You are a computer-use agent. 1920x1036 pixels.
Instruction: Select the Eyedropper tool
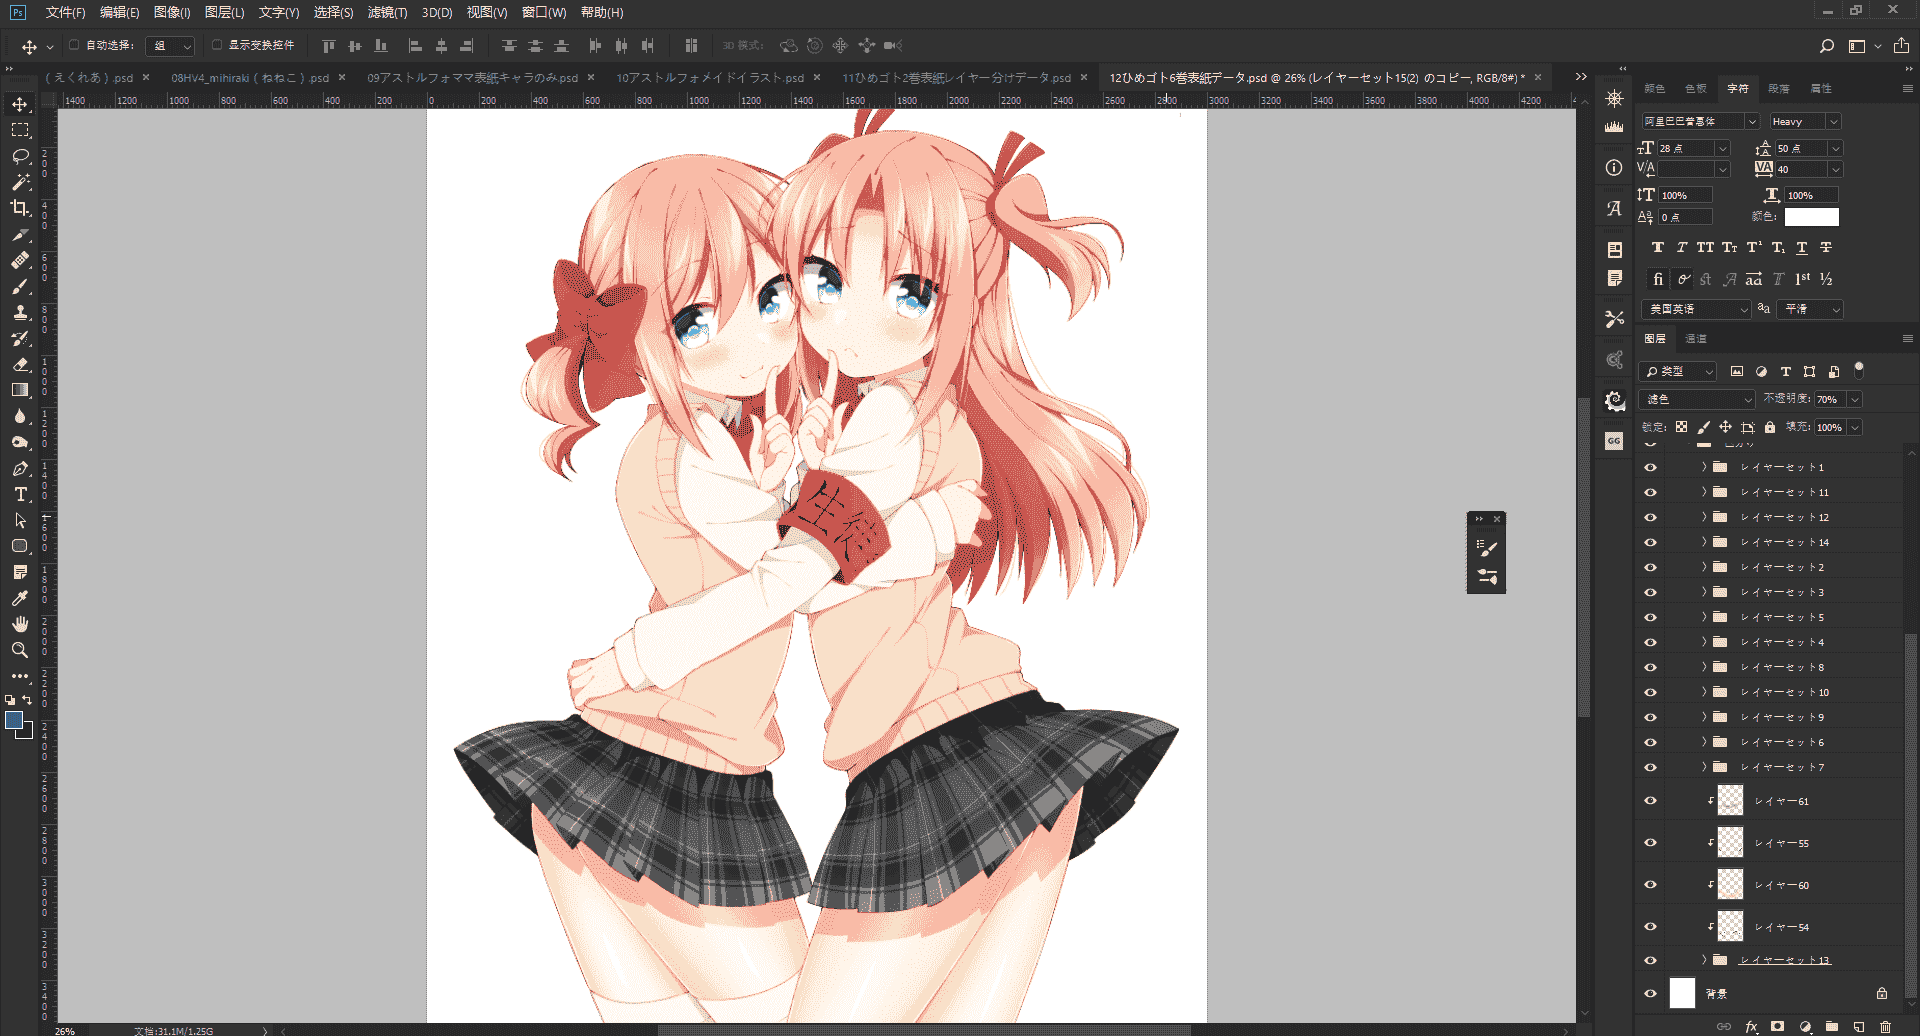(x=20, y=598)
